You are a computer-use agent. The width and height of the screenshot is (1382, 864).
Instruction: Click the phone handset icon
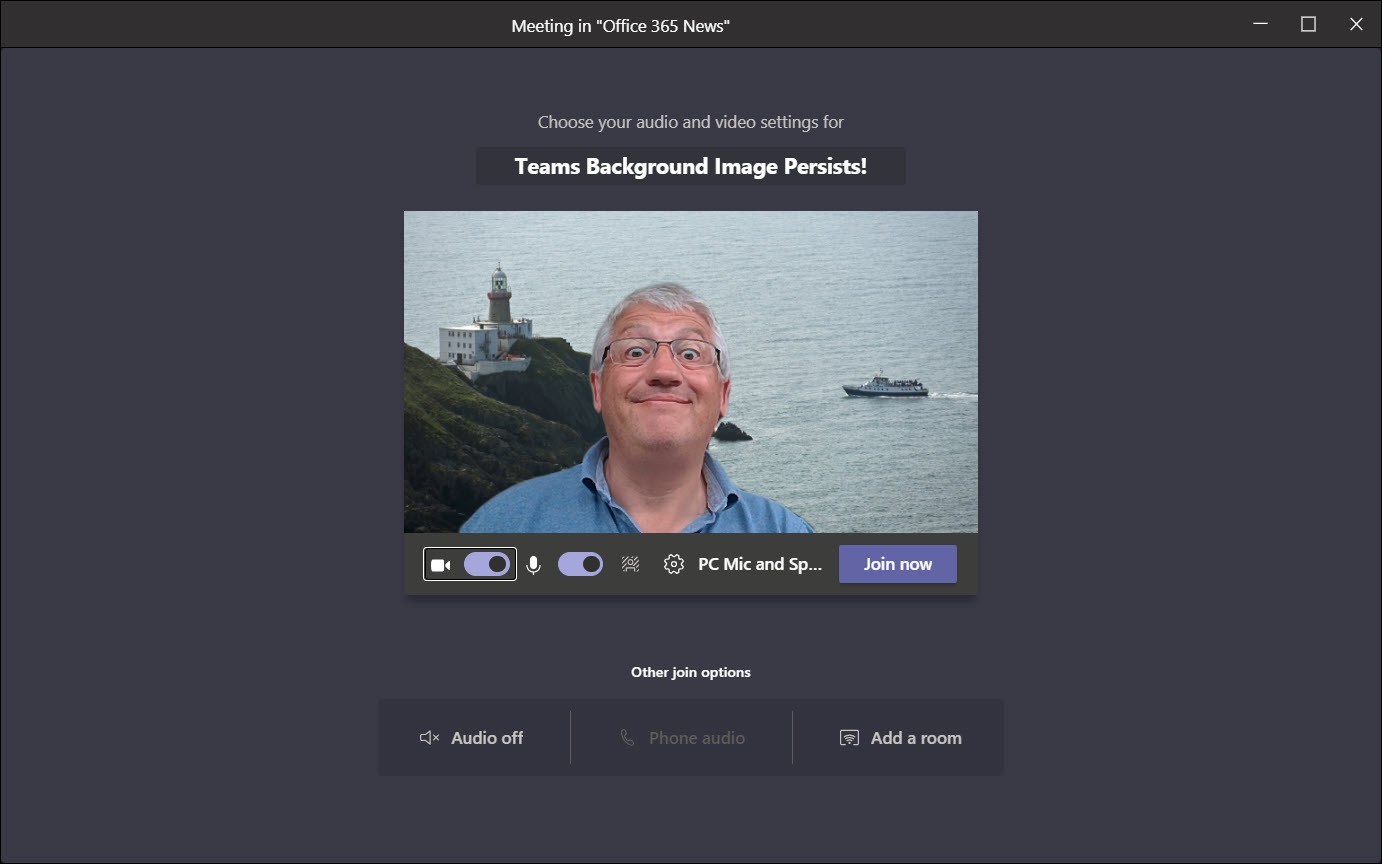coord(627,738)
